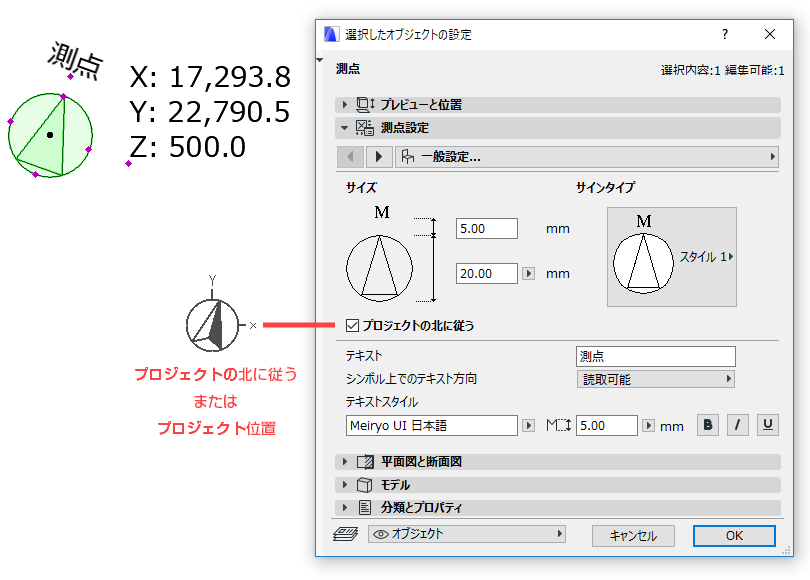Click the forward navigation arrow above 一般設定

381,158
